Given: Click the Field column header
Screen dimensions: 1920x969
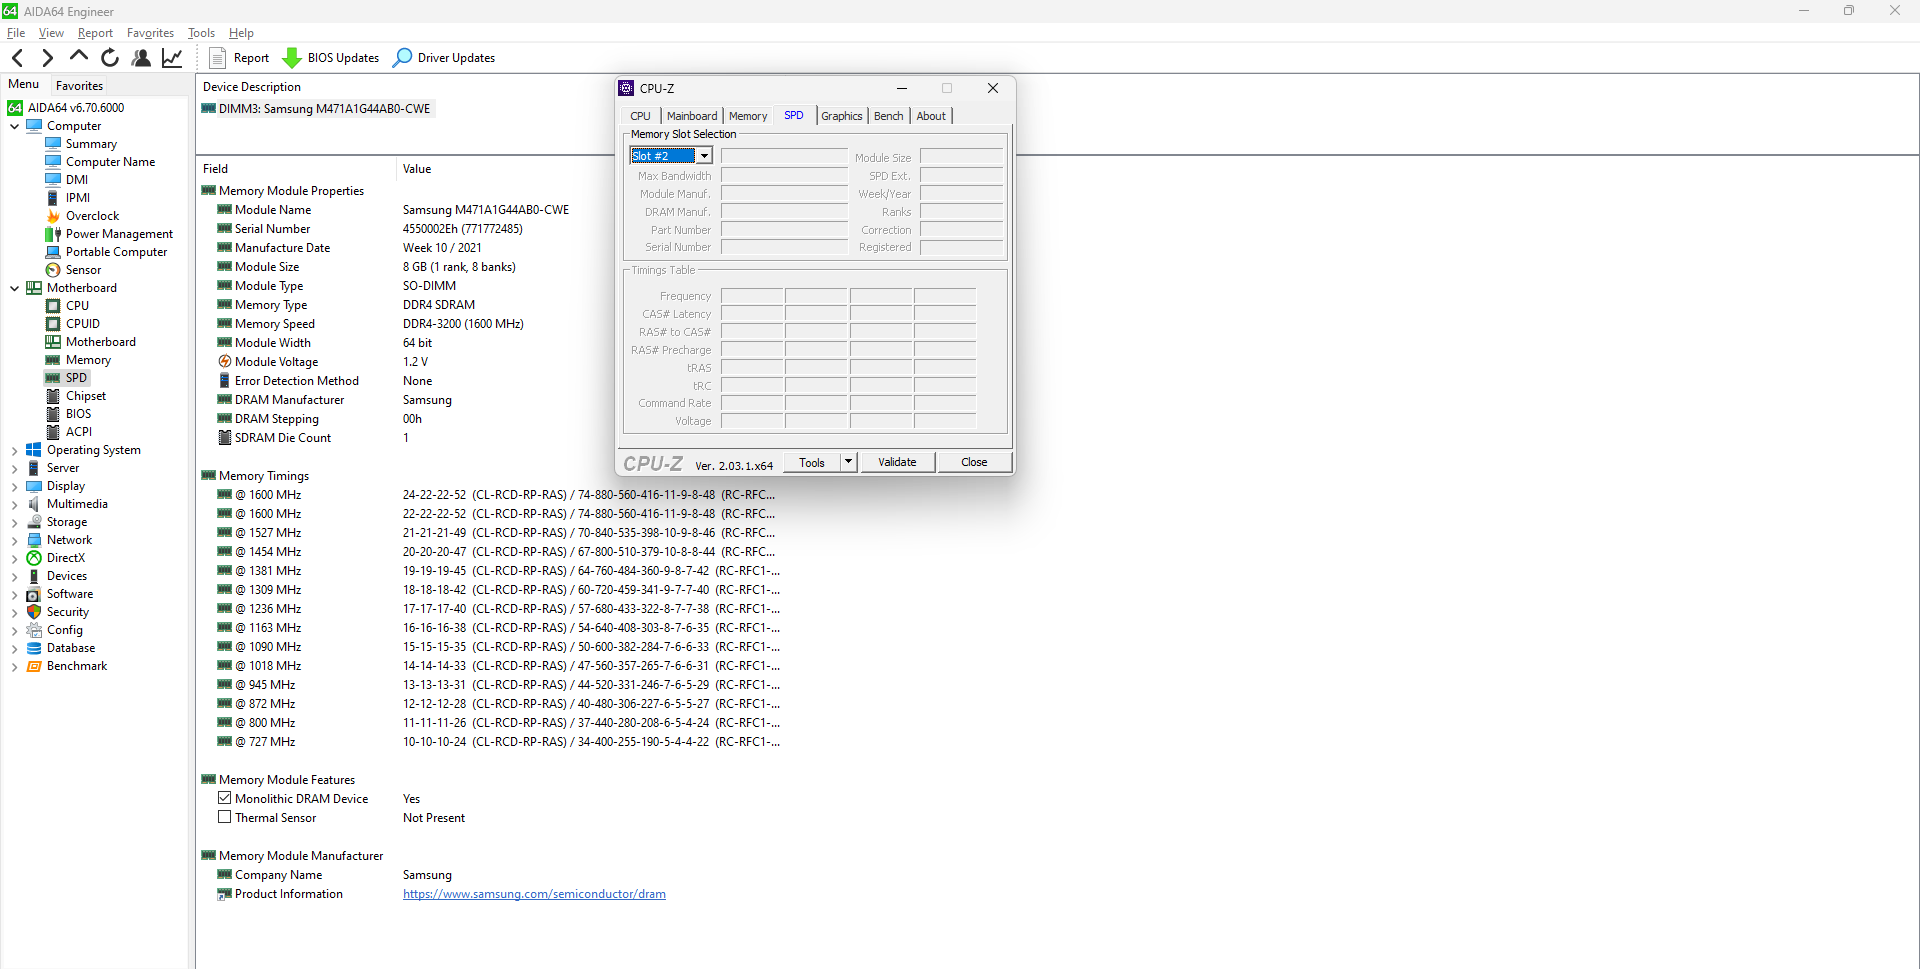Looking at the screenshot, I should click(x=215, y=169).
